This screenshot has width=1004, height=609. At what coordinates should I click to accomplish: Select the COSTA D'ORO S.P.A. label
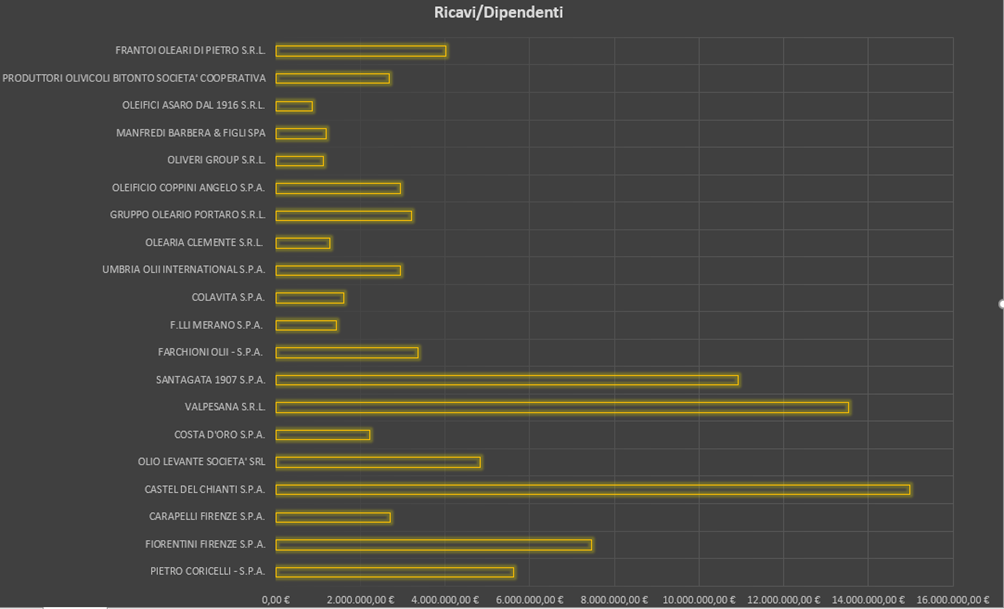pyautogui.click(x=220, y=434)
